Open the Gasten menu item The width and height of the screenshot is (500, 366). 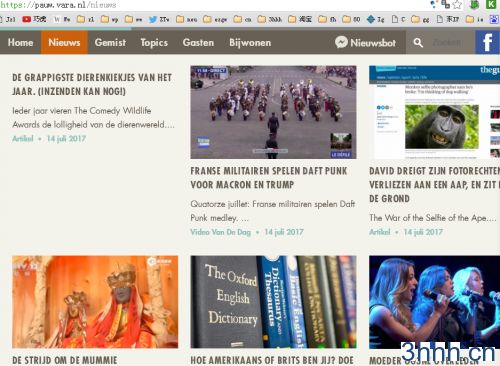(198, 42)
